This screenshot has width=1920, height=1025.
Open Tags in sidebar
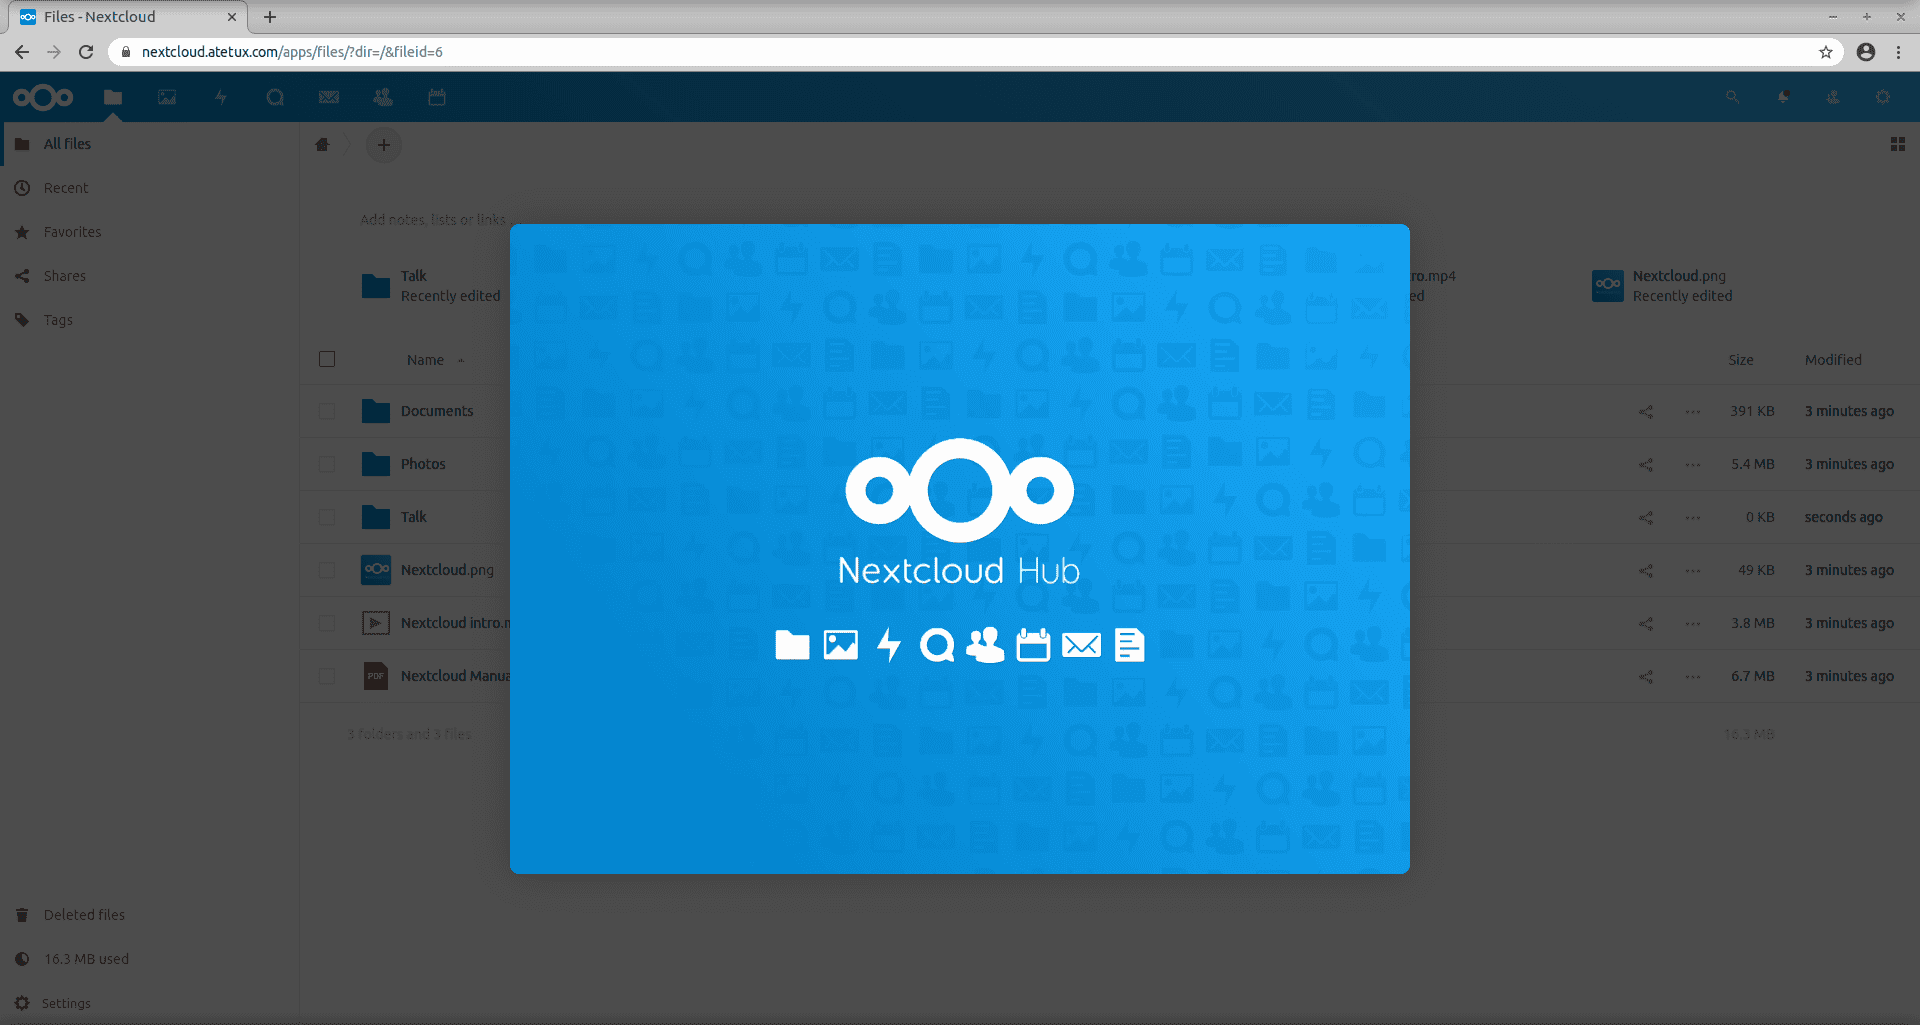[x=150, y=320]
